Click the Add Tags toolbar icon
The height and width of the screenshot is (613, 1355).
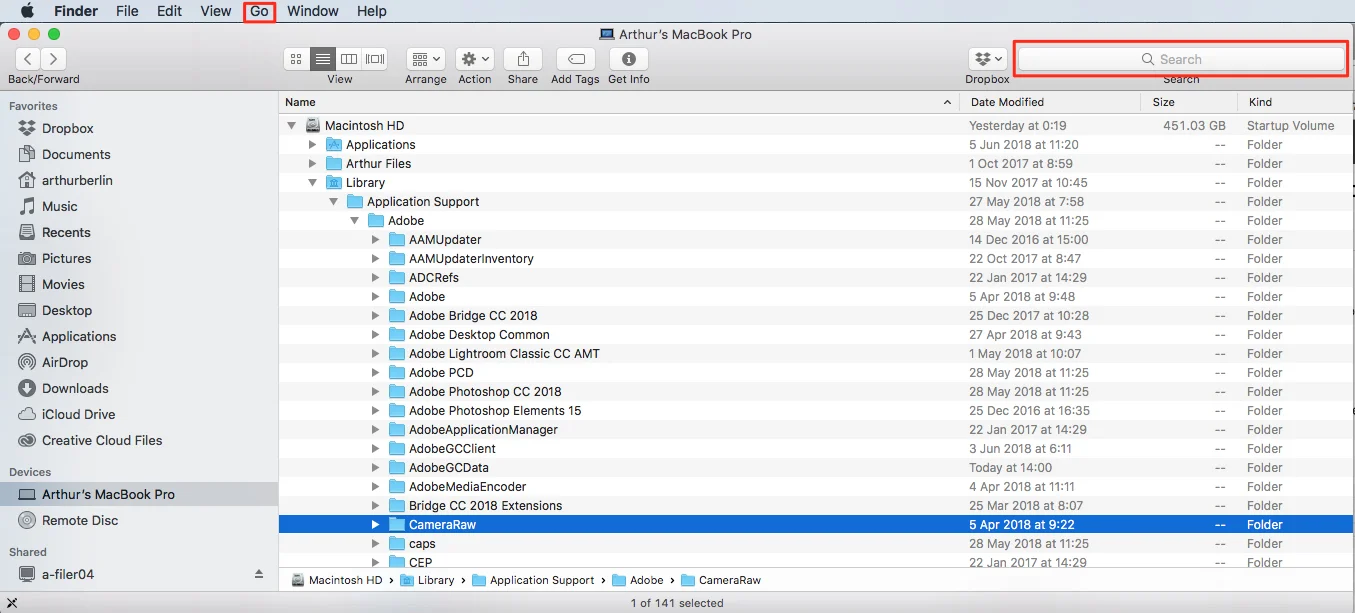click(x=575, y=59)
